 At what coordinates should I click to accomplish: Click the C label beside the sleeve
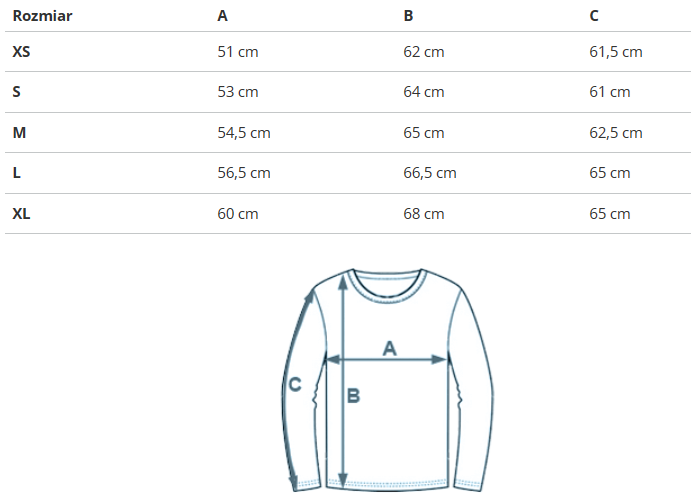[295, 383]
